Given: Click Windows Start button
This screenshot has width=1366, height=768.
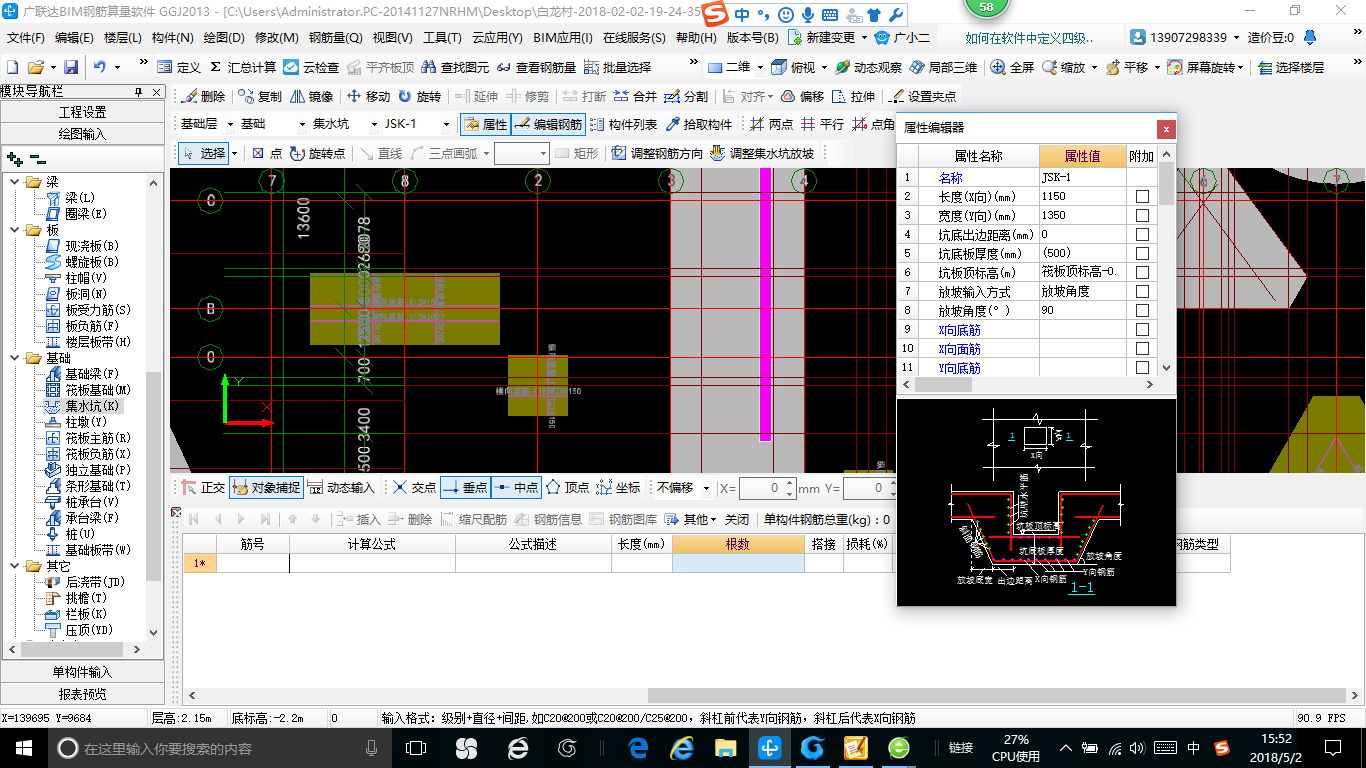Looking at the screenshot, I should pyautogui.click(x=23, y=748).
